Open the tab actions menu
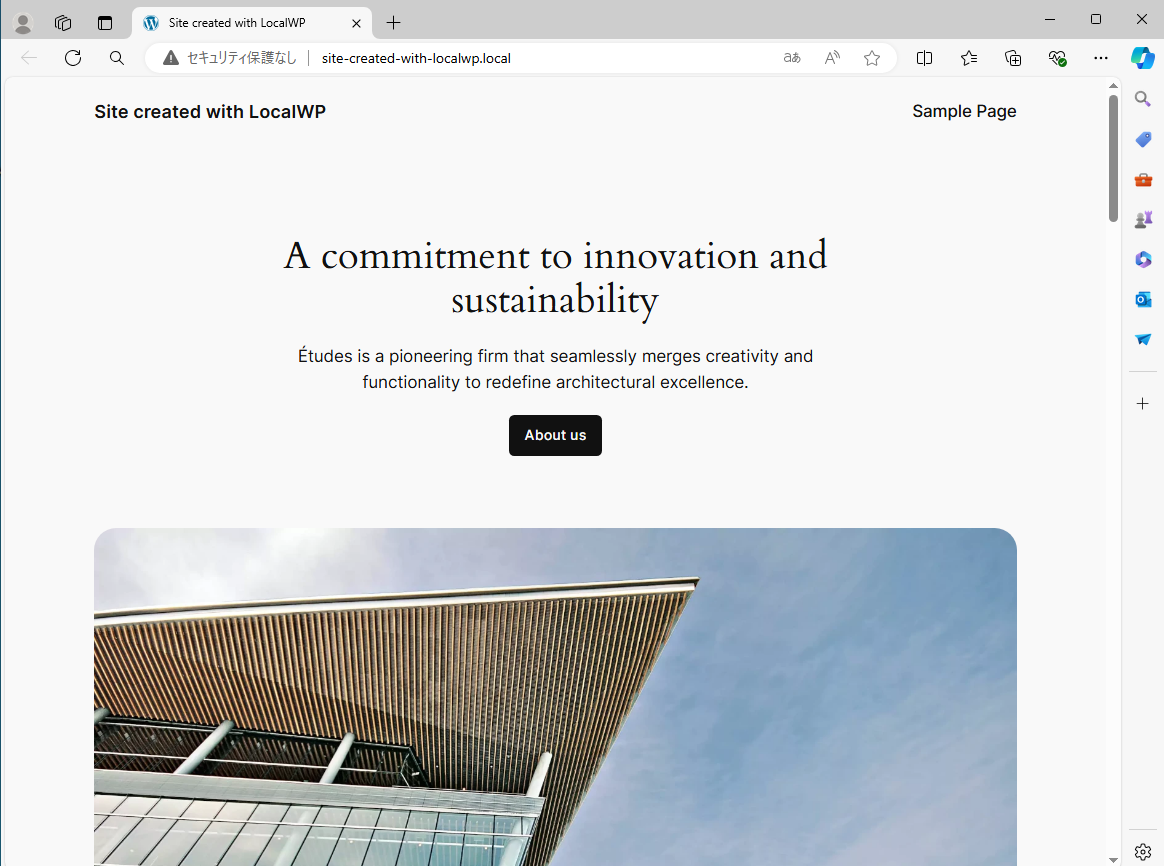This screenshot has width=1164, height=866. pyautogui.click(x=105, y=23)
